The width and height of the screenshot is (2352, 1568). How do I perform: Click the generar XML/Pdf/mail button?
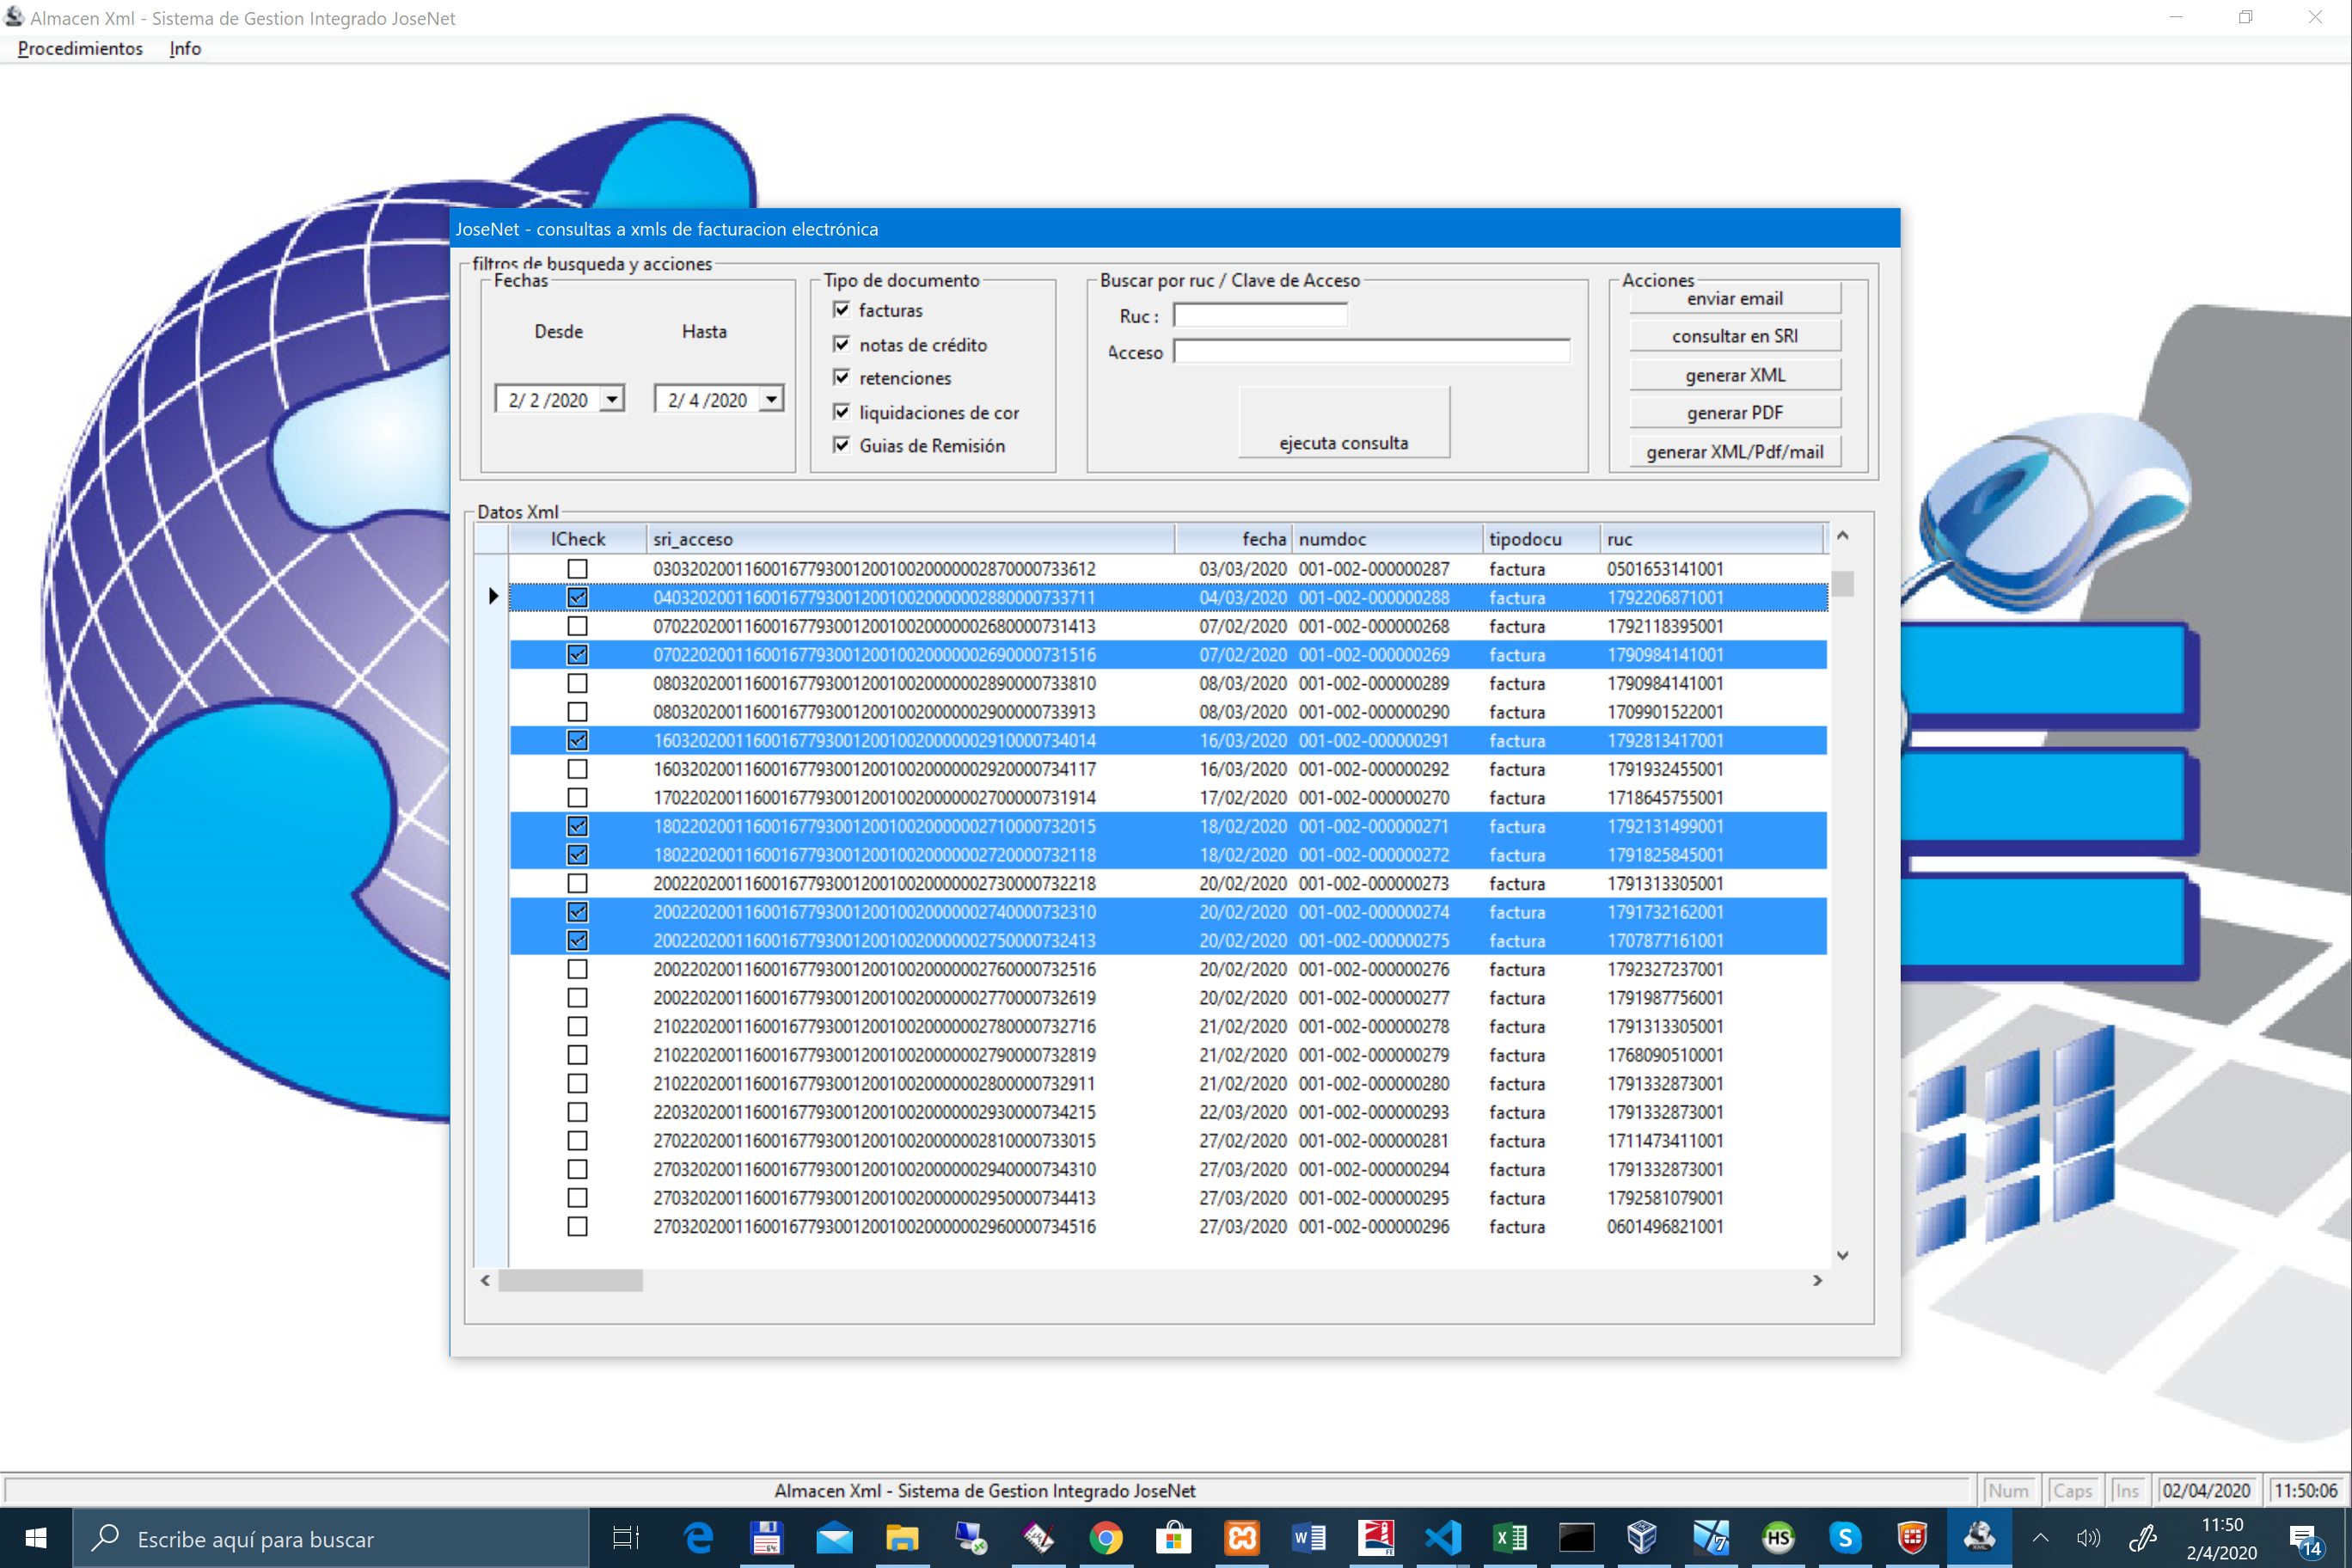1734,451
